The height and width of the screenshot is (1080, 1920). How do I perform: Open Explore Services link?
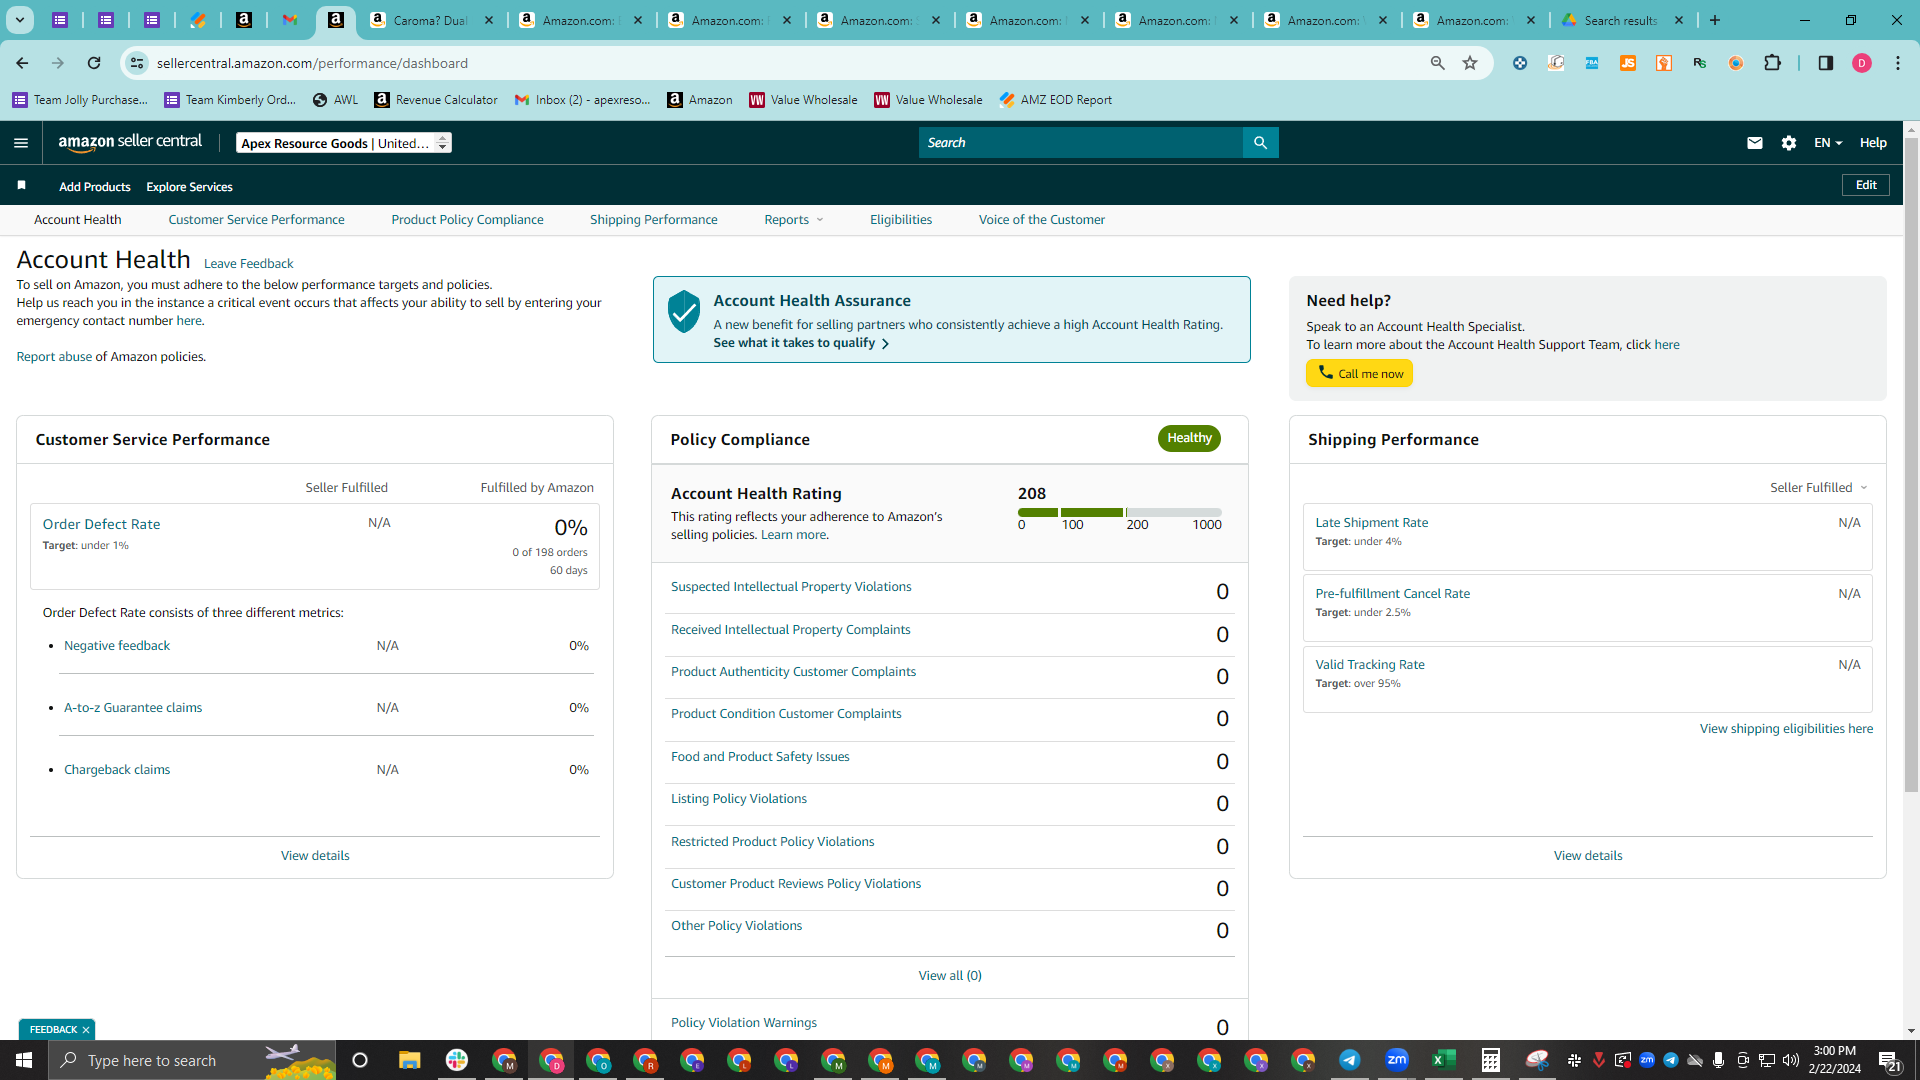coord(189,187)
